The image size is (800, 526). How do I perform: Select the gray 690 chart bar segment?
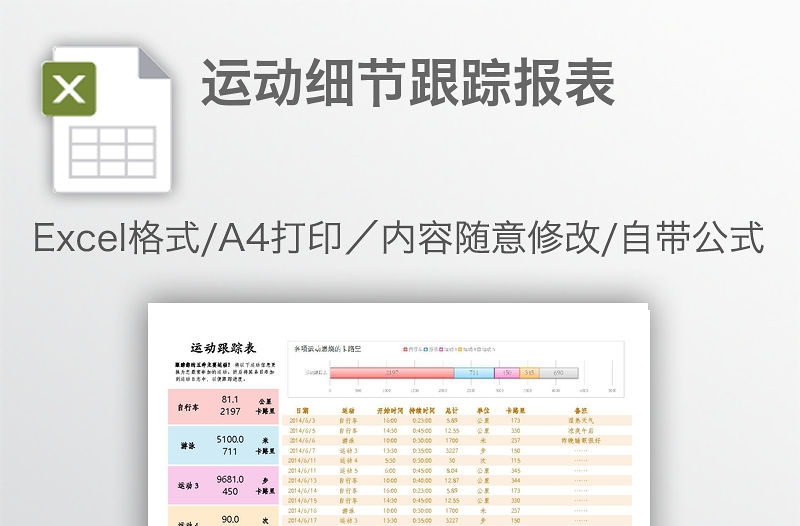[x=559, y=373]
